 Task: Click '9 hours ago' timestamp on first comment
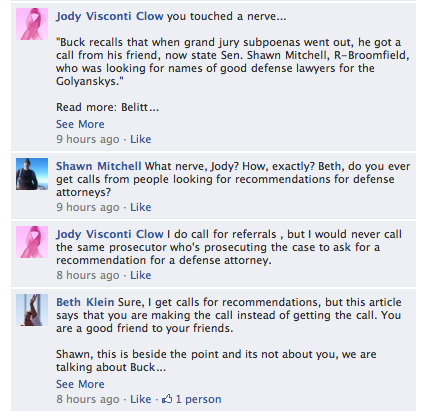click(88, 139)
